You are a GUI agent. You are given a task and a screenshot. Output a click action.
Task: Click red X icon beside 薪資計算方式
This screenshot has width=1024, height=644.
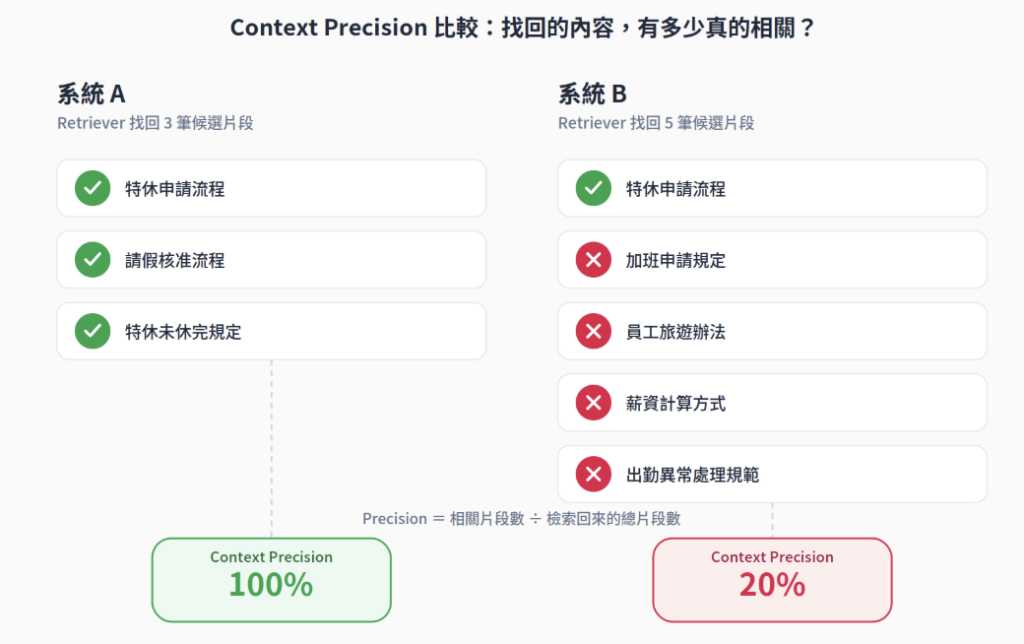(594, 402)
